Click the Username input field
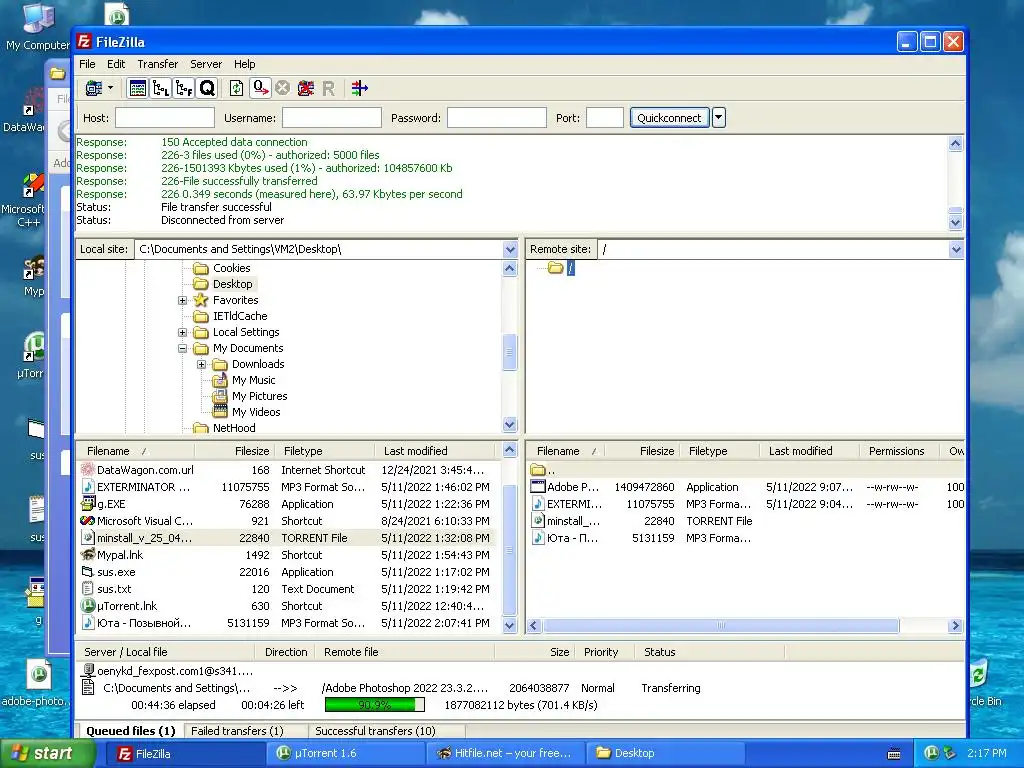Viewport: 1024px width, 768px height. pyautogui.click(x=332, y=118)
